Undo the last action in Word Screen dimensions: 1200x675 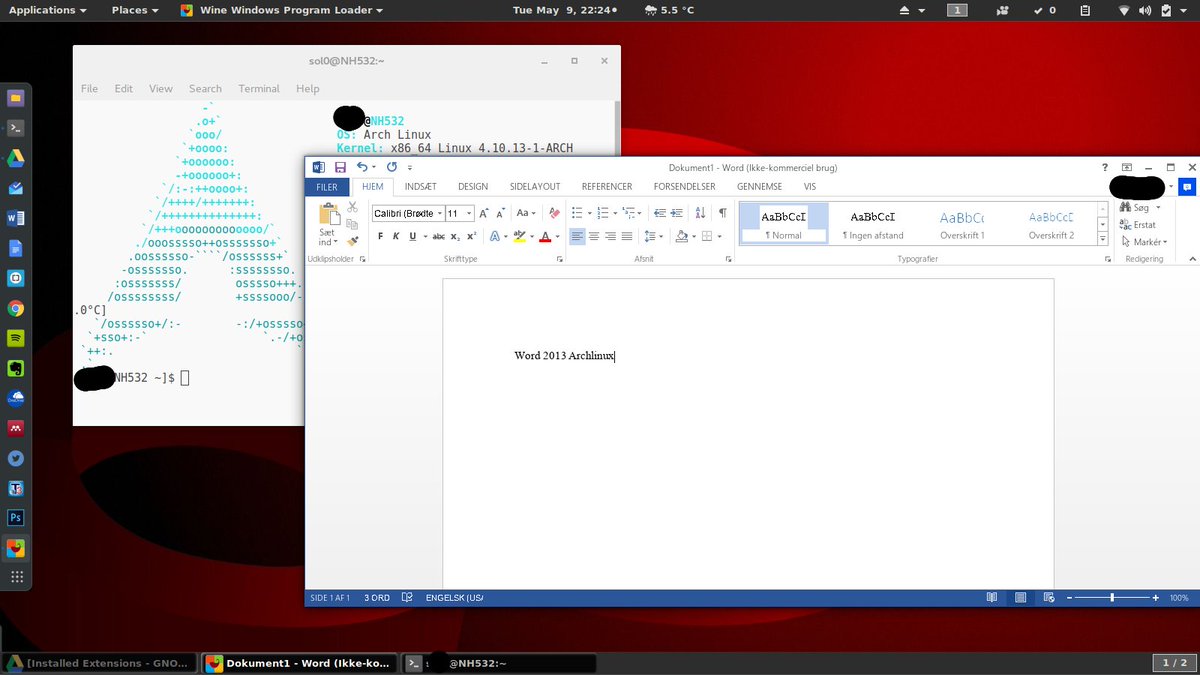[362, 167]
